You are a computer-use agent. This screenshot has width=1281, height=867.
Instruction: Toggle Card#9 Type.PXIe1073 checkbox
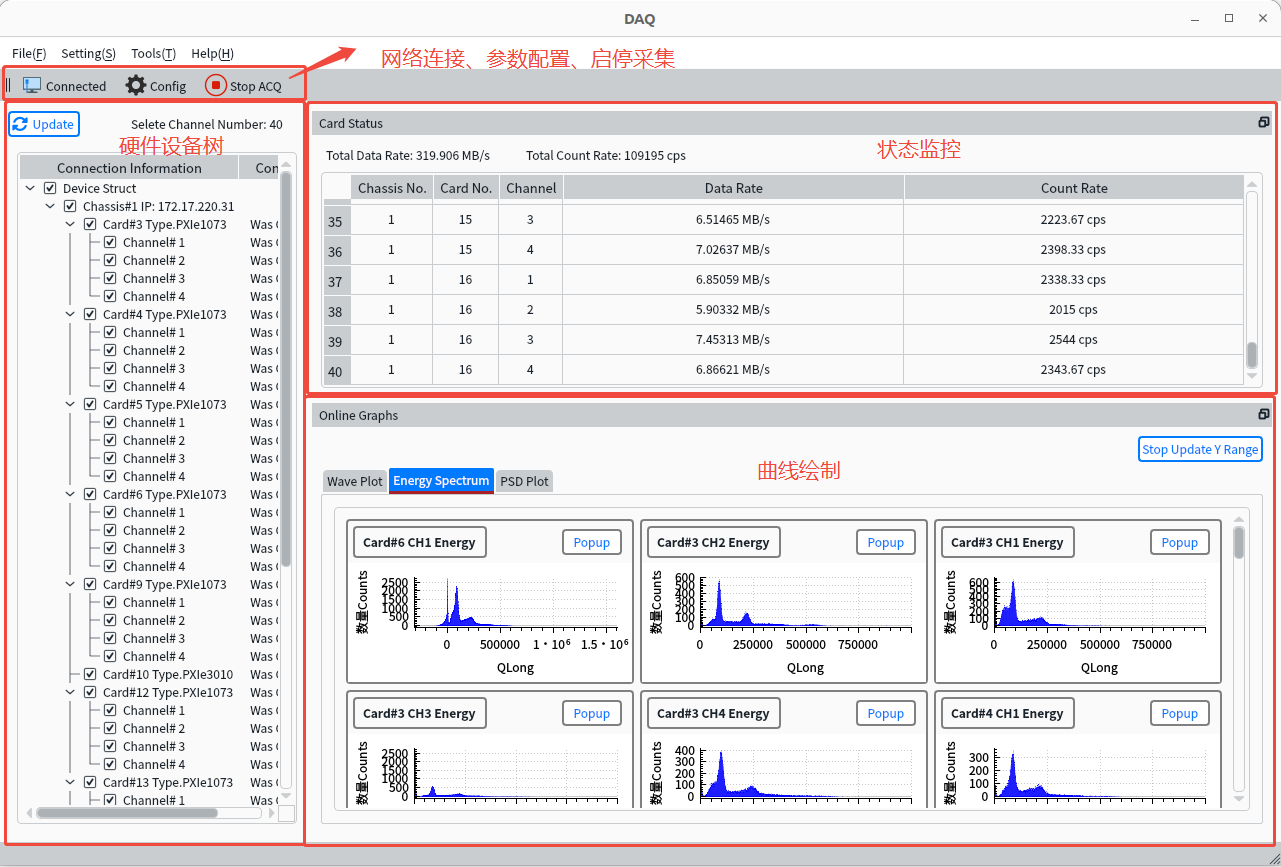tap(90, 584)
